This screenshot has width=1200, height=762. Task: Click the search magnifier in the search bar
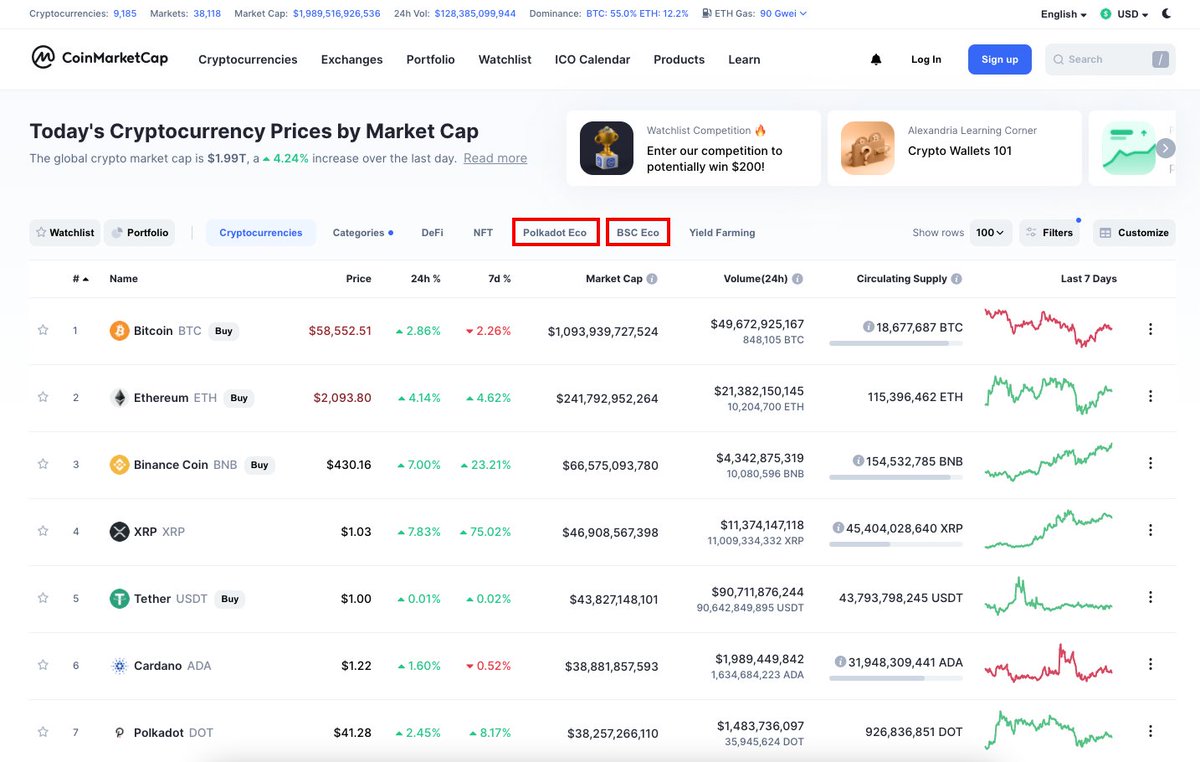click(x=1057, y=59)
